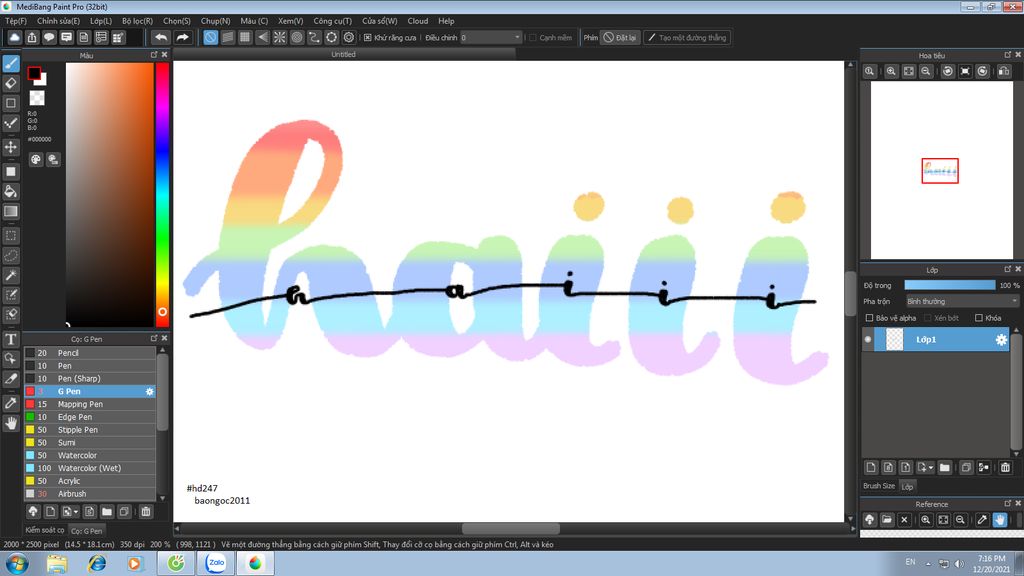Undock the Màu panel with float icon
1024x576 pixels.
coord(154,55)
